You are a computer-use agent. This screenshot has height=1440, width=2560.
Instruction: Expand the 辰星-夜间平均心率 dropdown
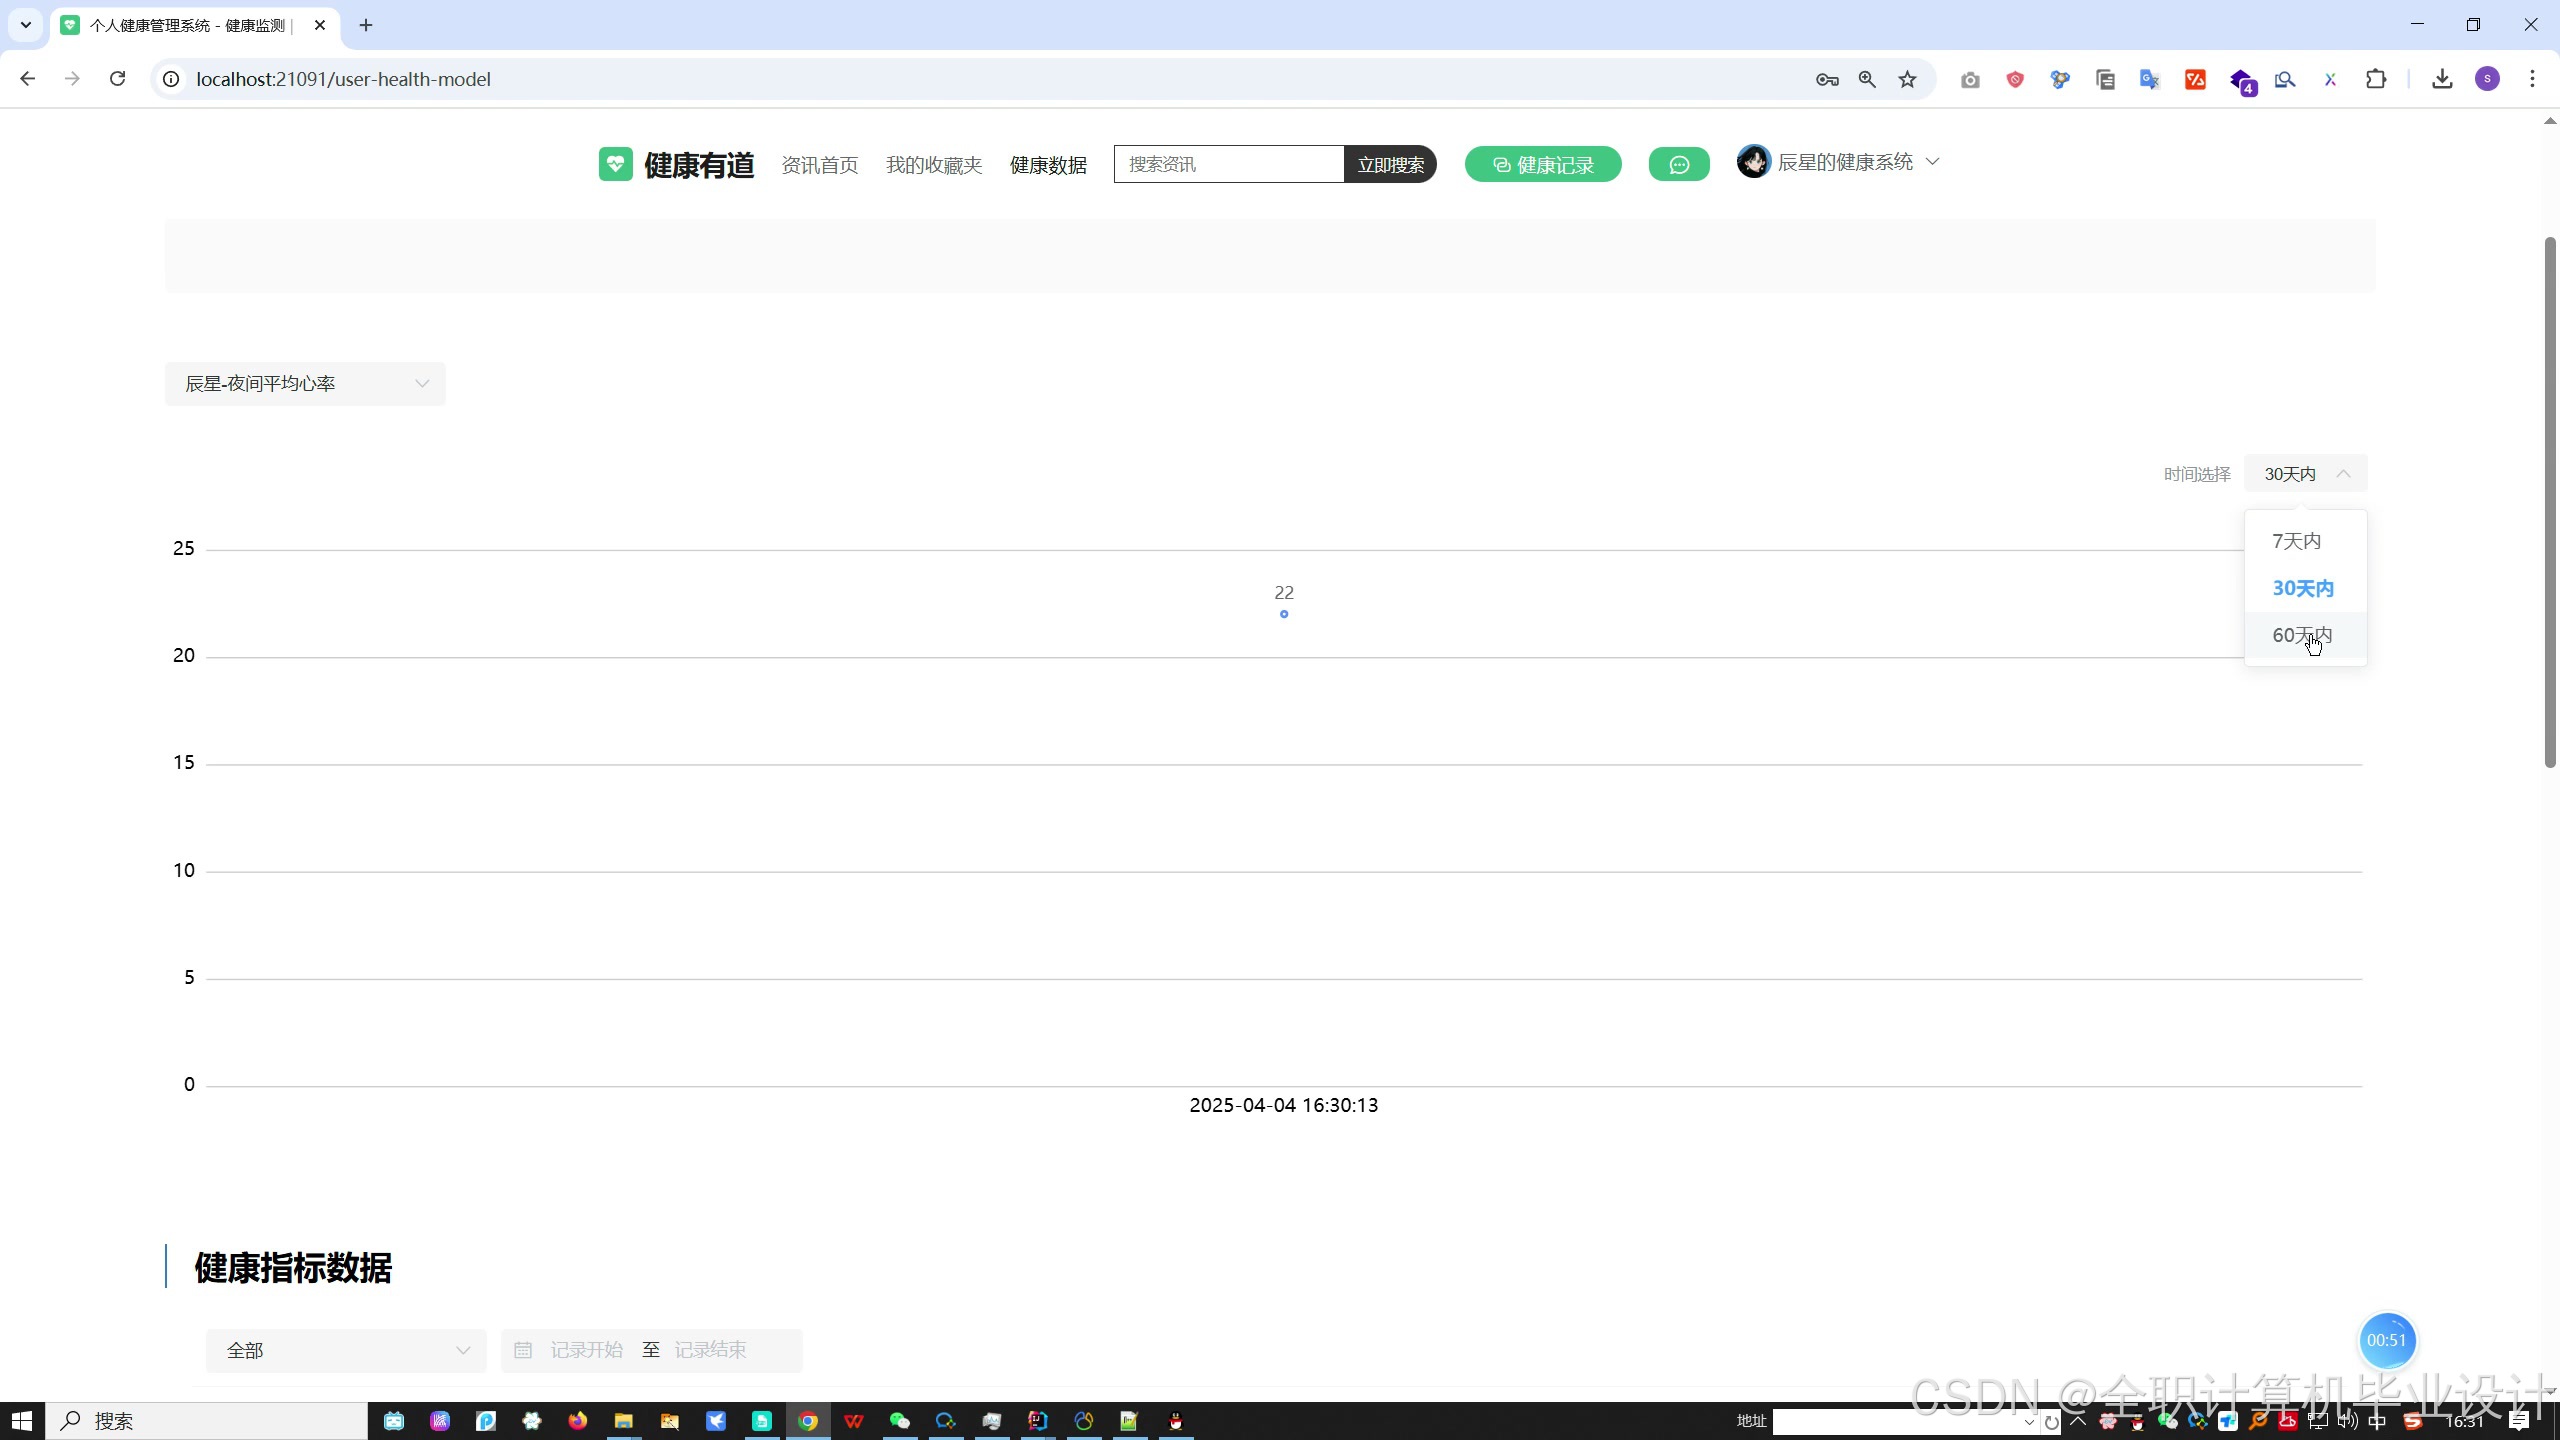click(305, 384)
